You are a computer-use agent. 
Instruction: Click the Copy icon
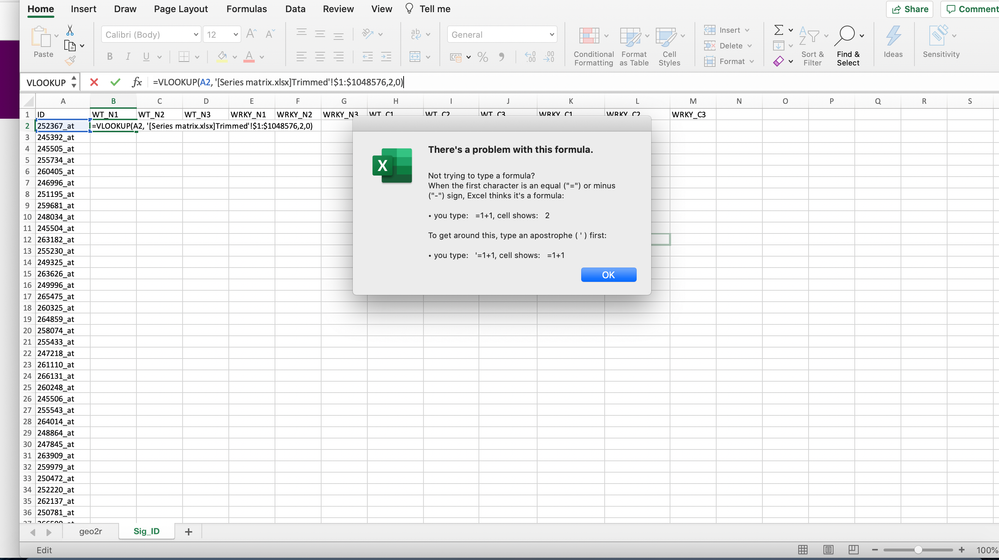coord(70,46)
